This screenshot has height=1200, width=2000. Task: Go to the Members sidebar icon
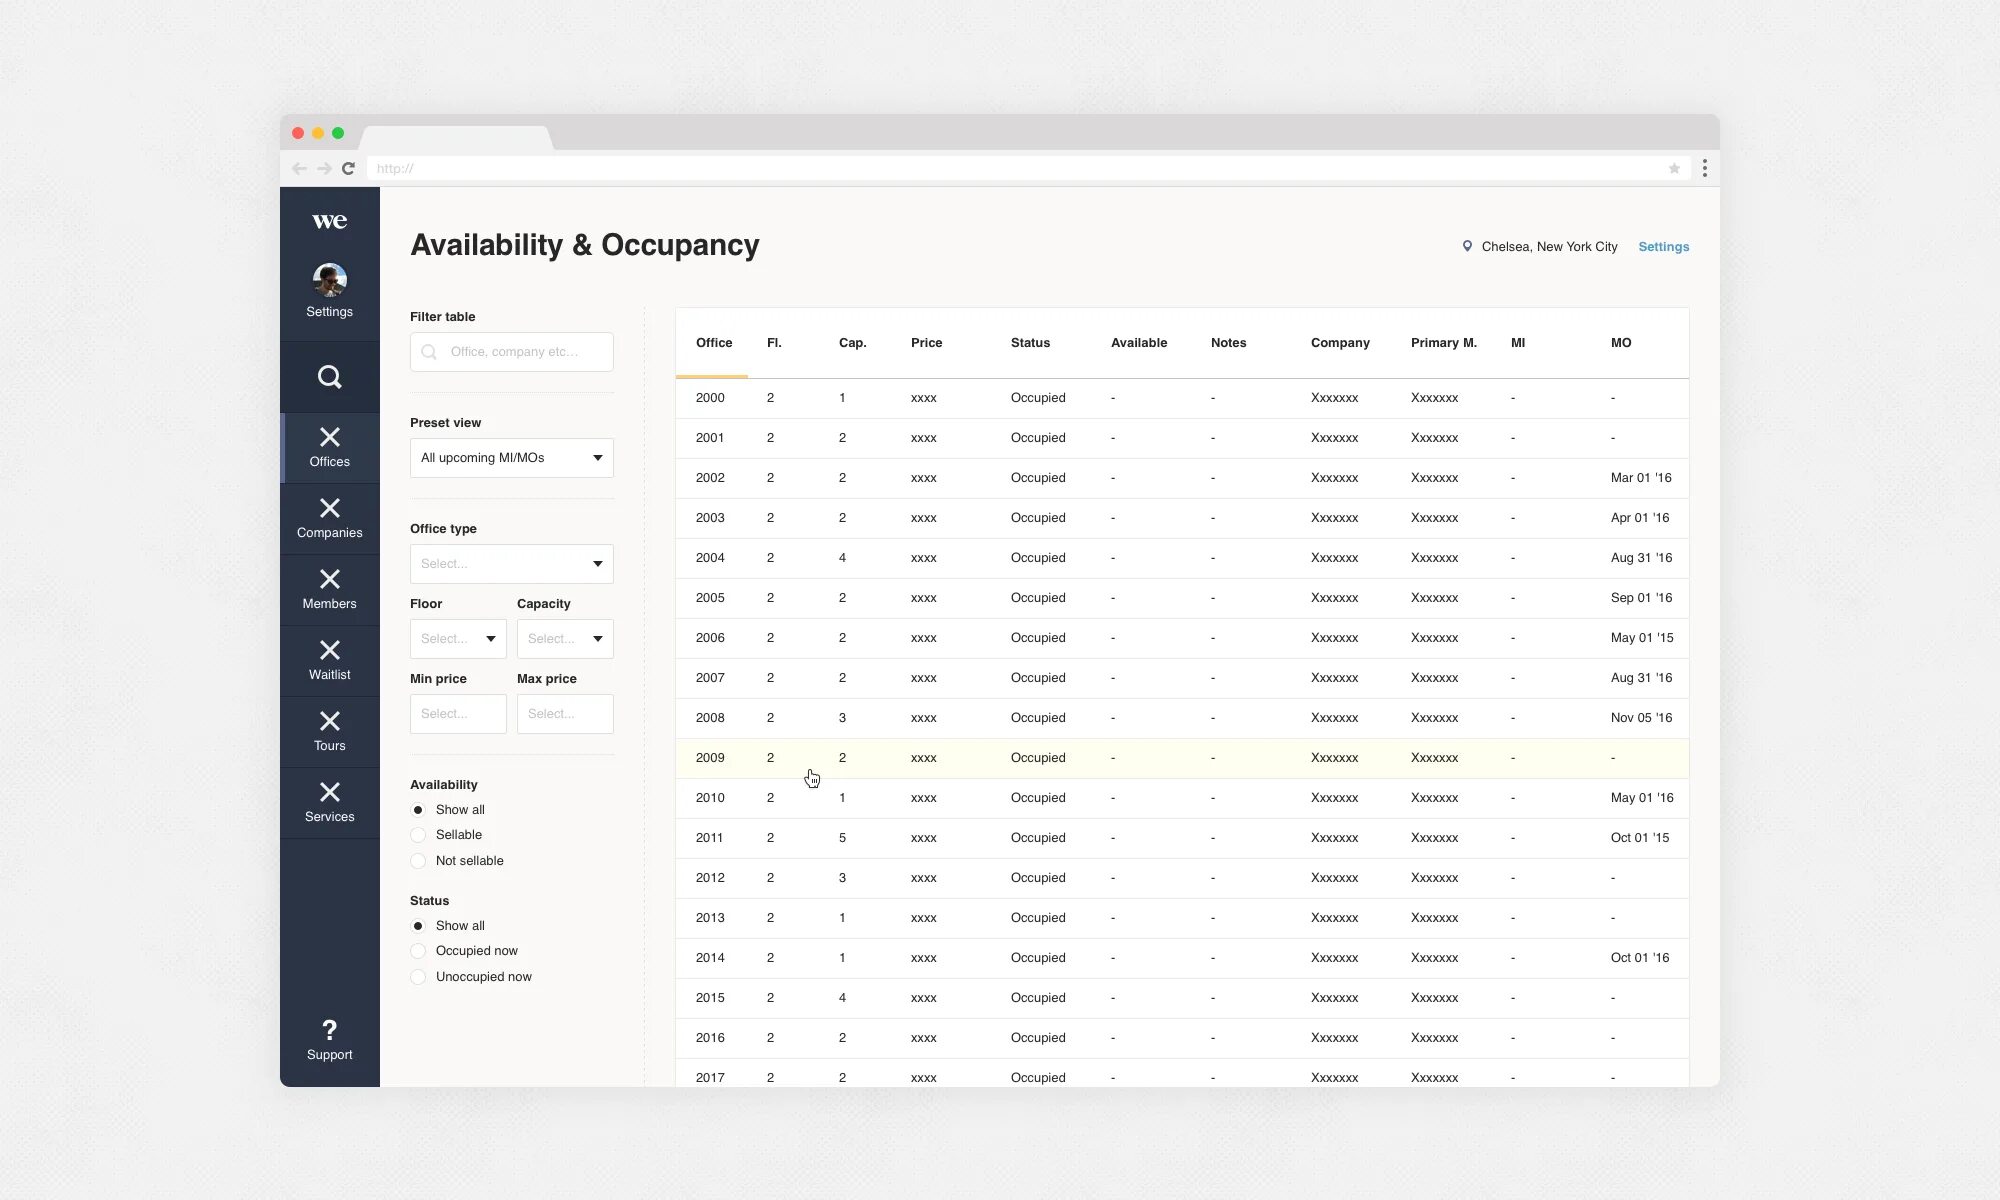(329, 589)
